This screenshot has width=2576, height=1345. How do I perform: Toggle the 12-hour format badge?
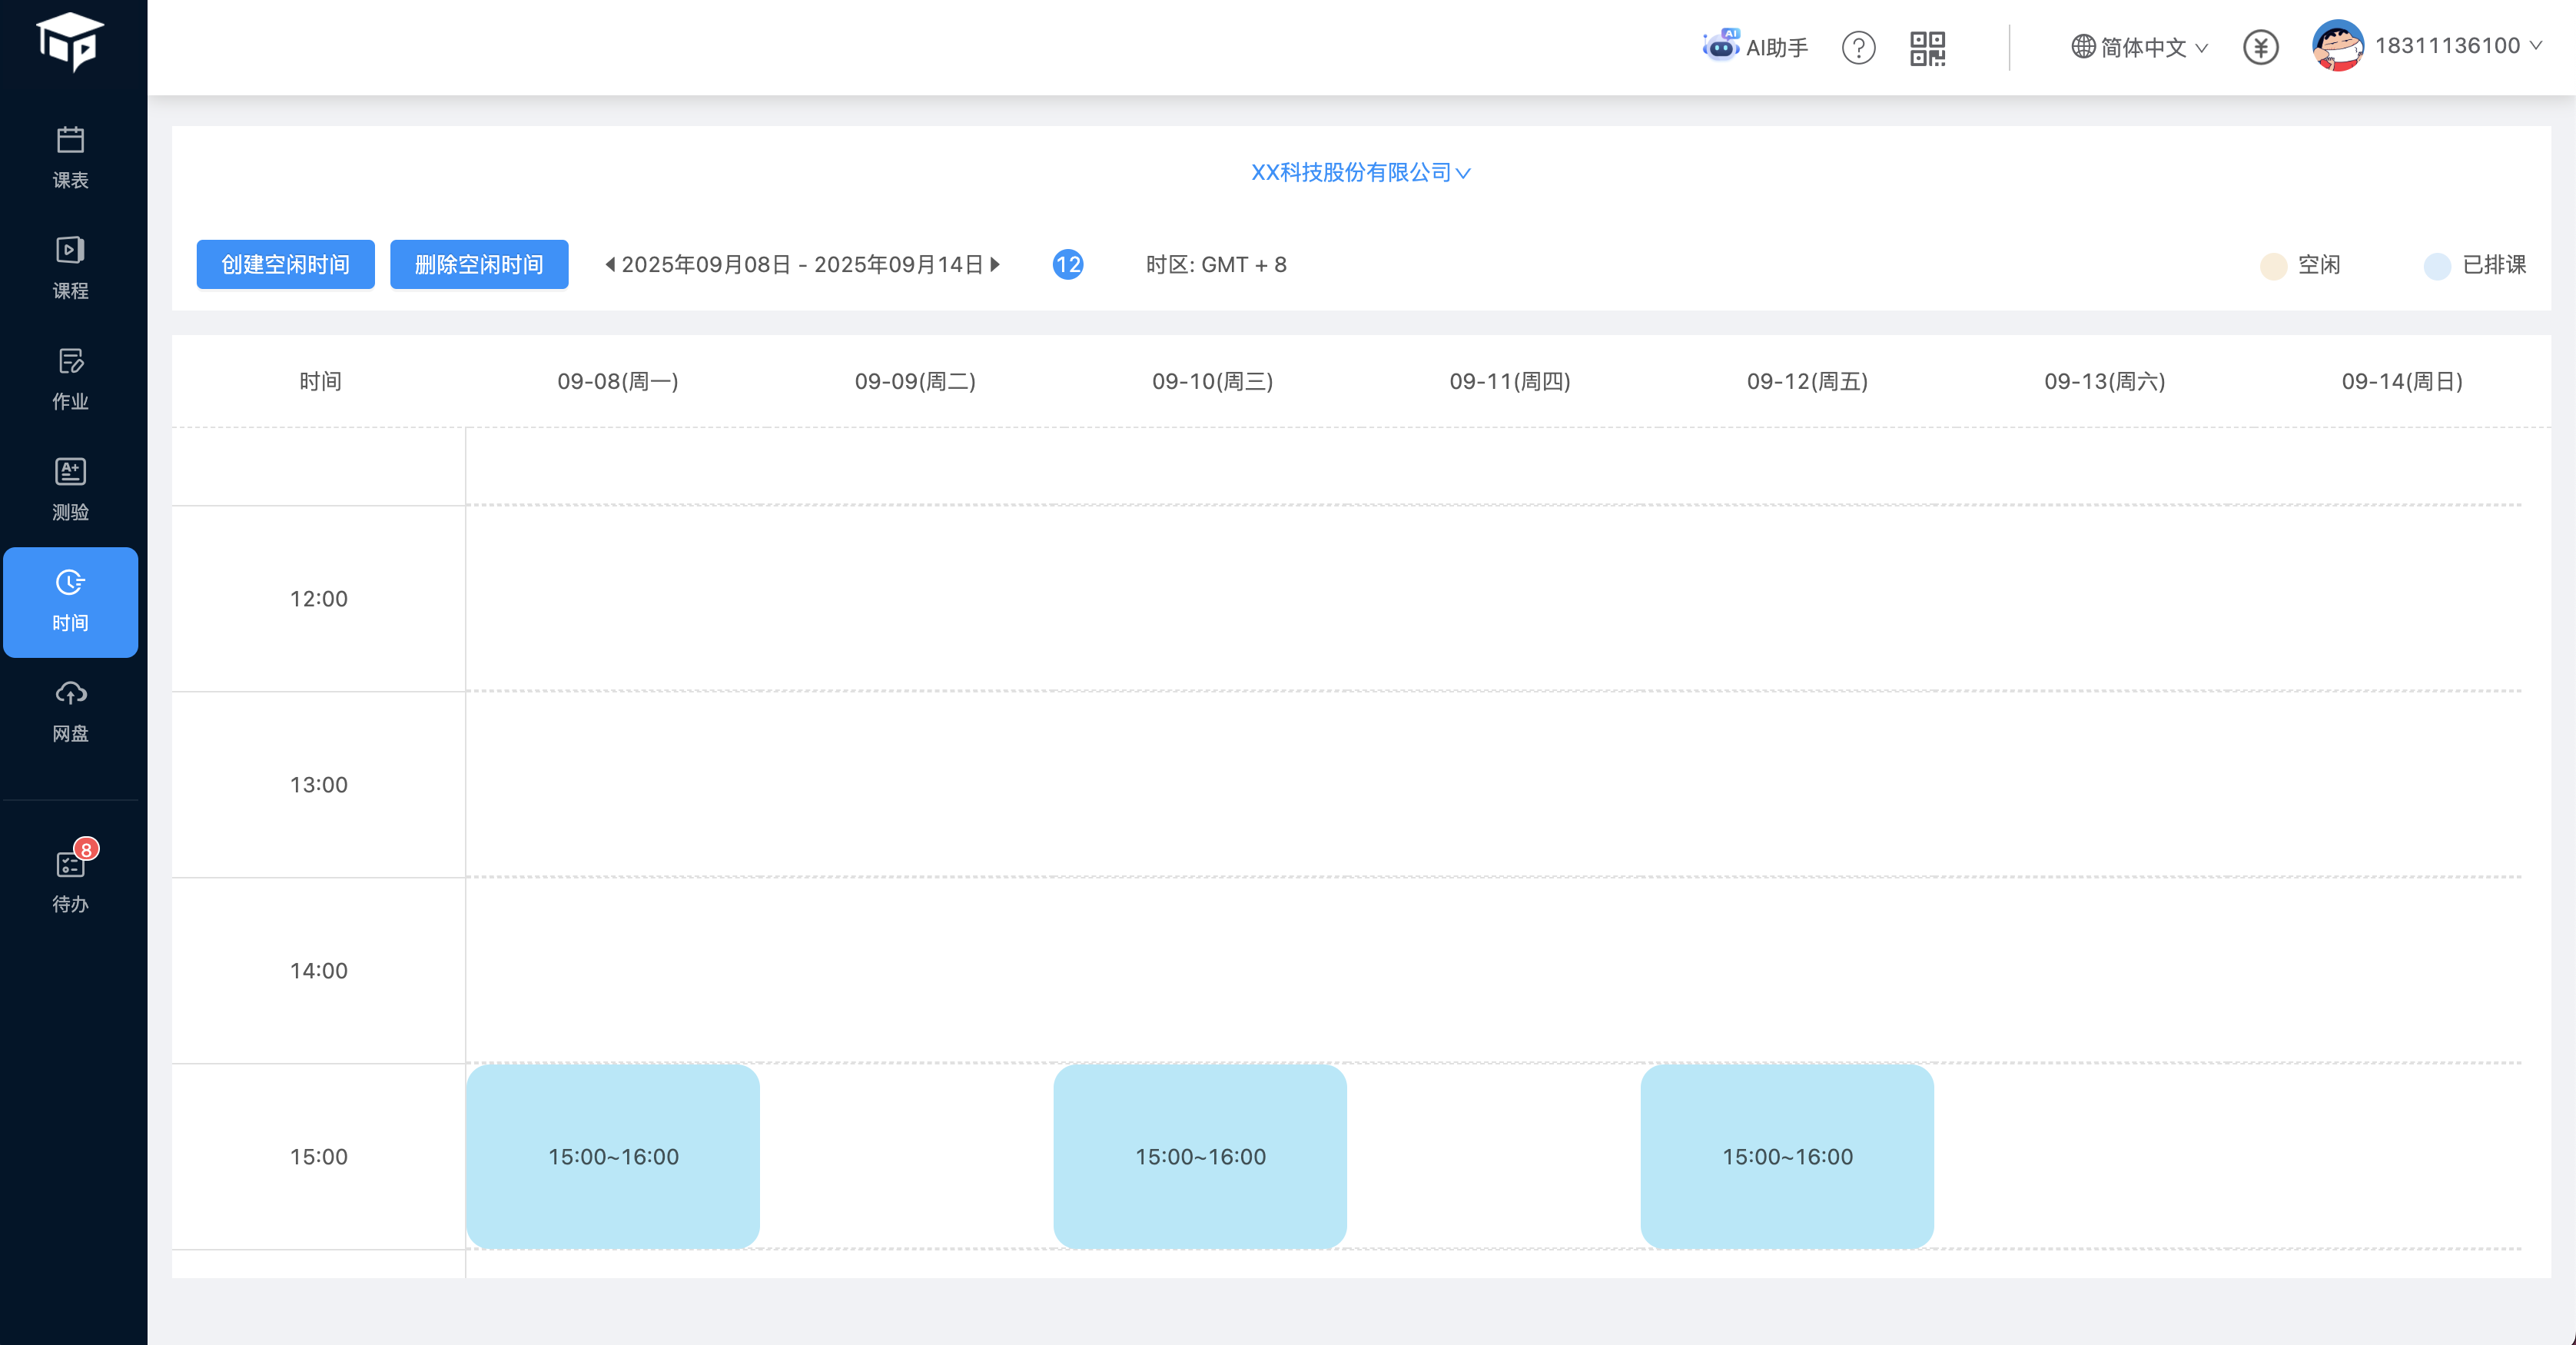tap(1067, 264)
